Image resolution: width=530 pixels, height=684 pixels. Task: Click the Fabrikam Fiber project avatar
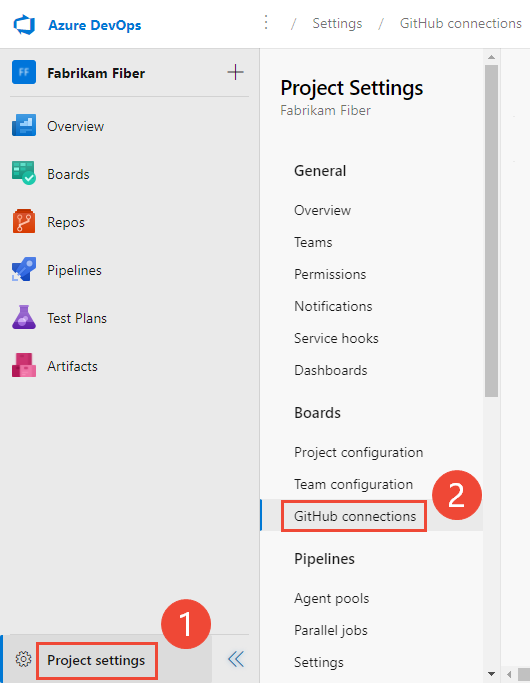click(24, 72)
